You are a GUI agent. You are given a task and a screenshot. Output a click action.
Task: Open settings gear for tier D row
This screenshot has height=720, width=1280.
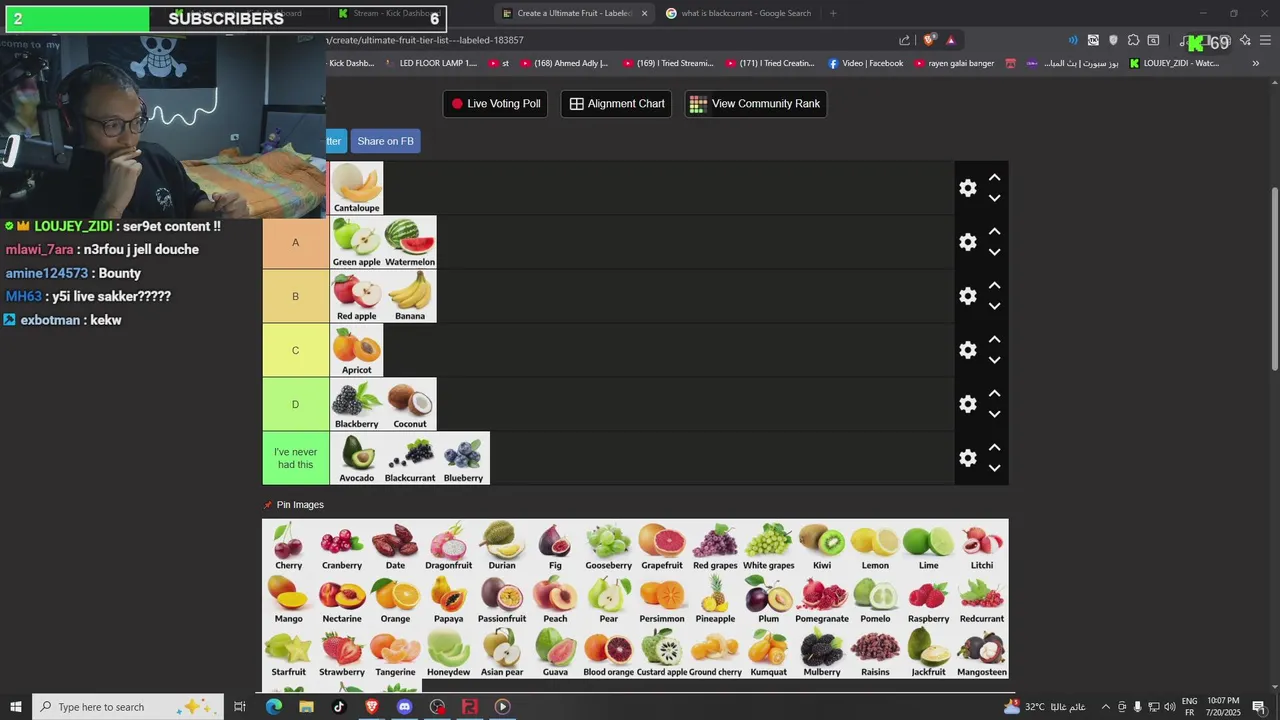tap(967, 404)
